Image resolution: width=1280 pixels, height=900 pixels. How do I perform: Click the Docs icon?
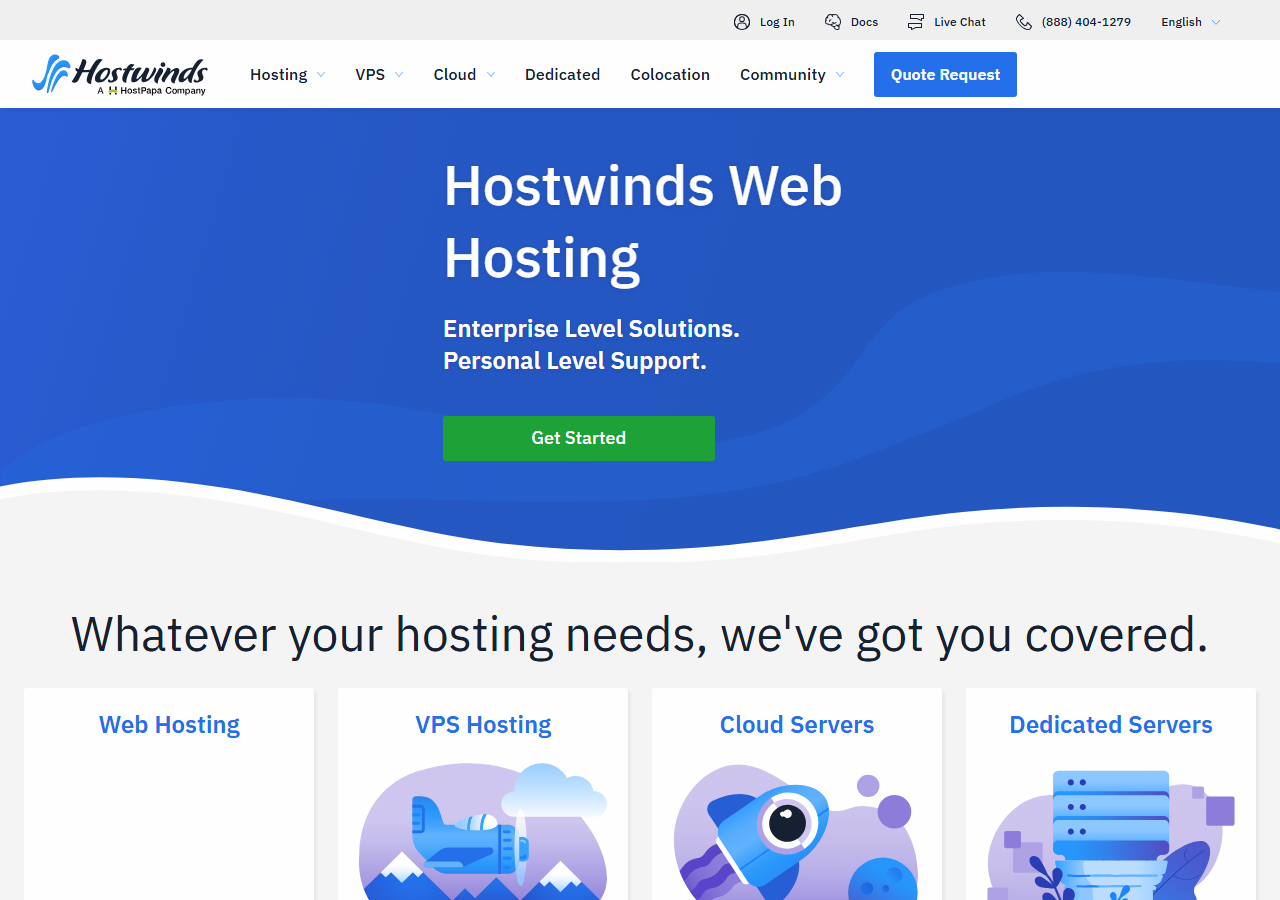point(833,22)
